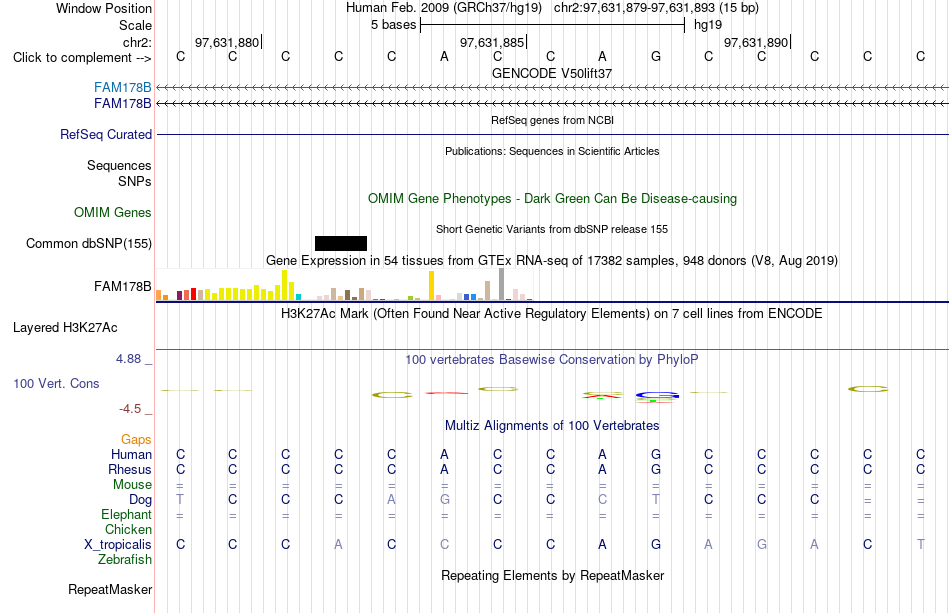
Task: Click the light-blue FAM178B GENCODE track label
Action: coord(122,87)
